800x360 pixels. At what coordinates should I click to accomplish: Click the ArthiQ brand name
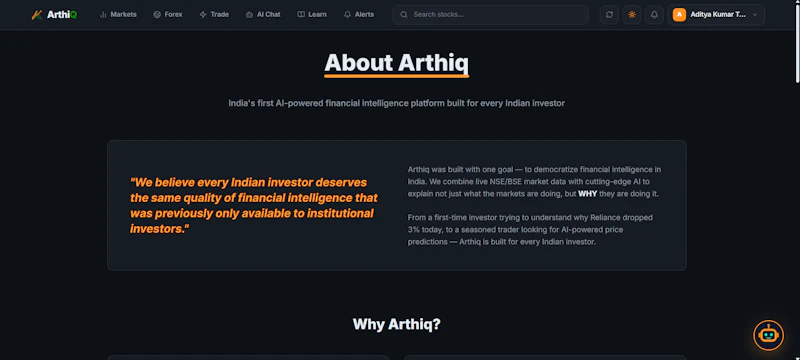tap(62, 15)
